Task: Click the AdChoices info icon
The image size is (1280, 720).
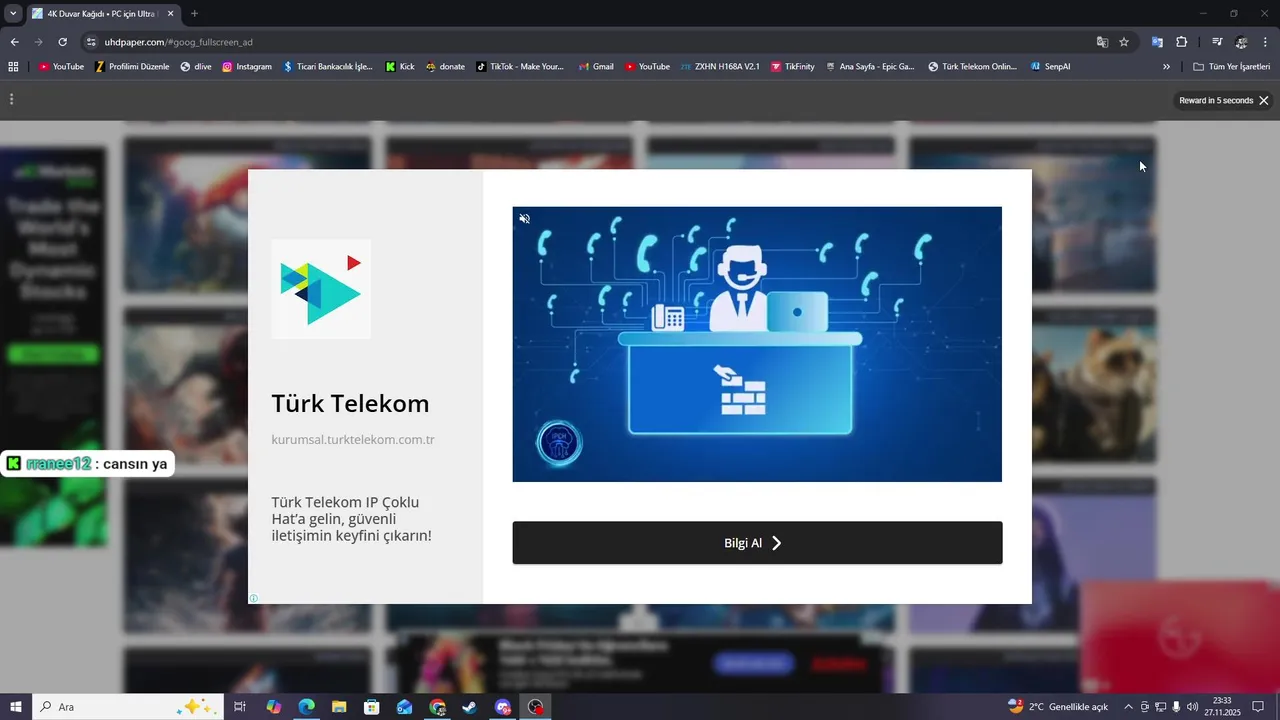Action: [254, 598]
